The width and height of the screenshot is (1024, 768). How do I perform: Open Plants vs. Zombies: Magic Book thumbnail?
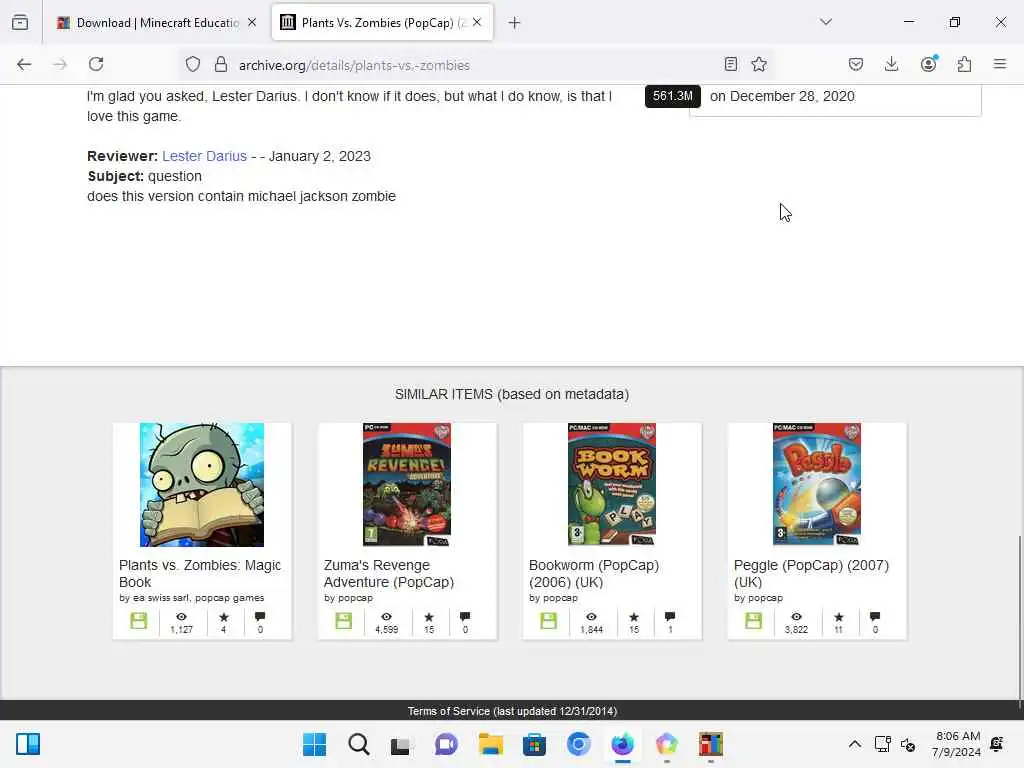[x=202, y=485]
